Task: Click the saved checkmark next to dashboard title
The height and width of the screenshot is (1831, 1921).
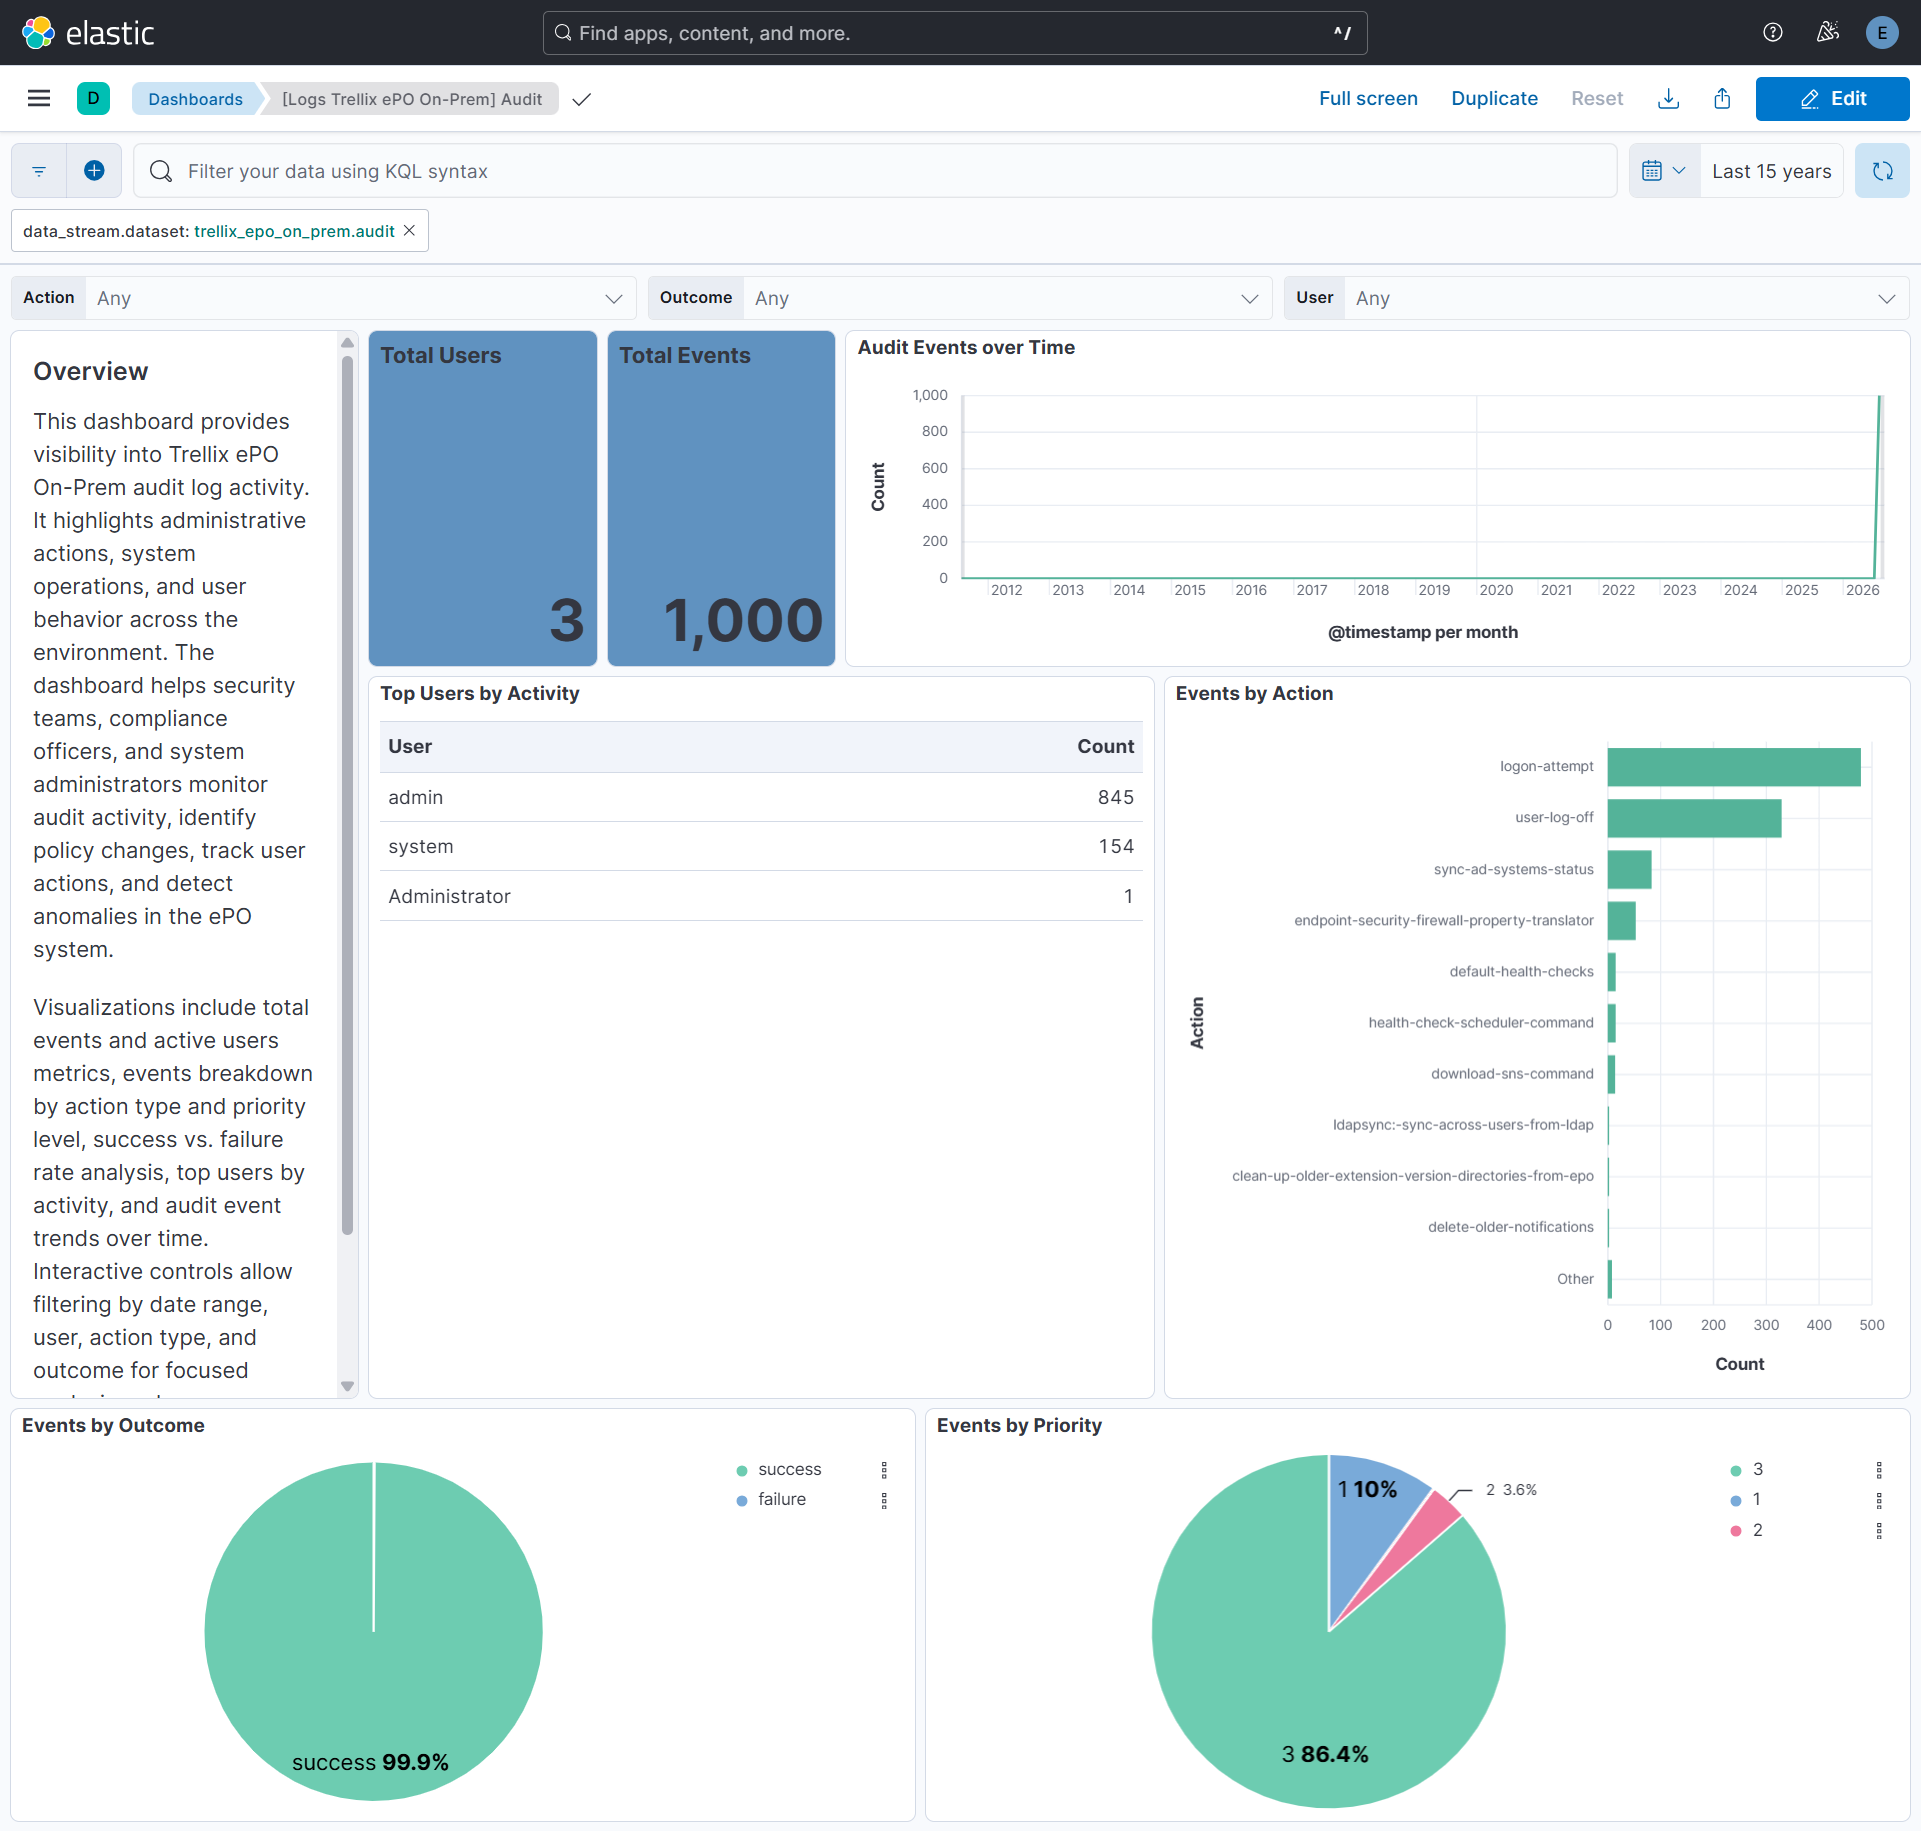Action: coord(582,99)
